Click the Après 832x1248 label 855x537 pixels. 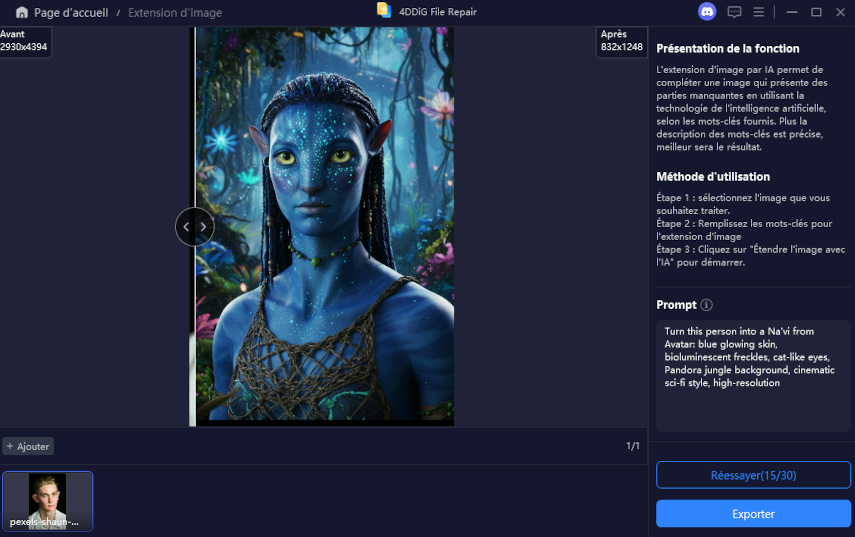tap(622, 41)
